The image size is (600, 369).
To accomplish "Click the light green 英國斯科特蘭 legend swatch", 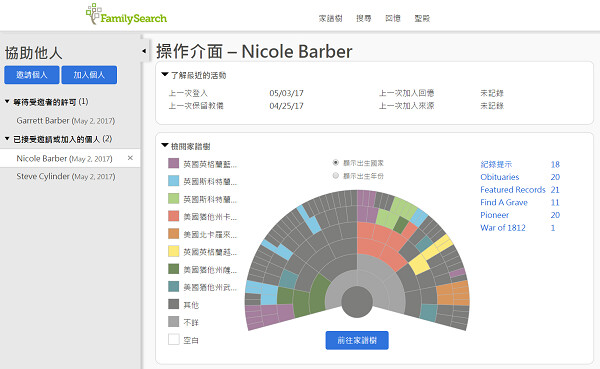I will [x=174, y=198].
